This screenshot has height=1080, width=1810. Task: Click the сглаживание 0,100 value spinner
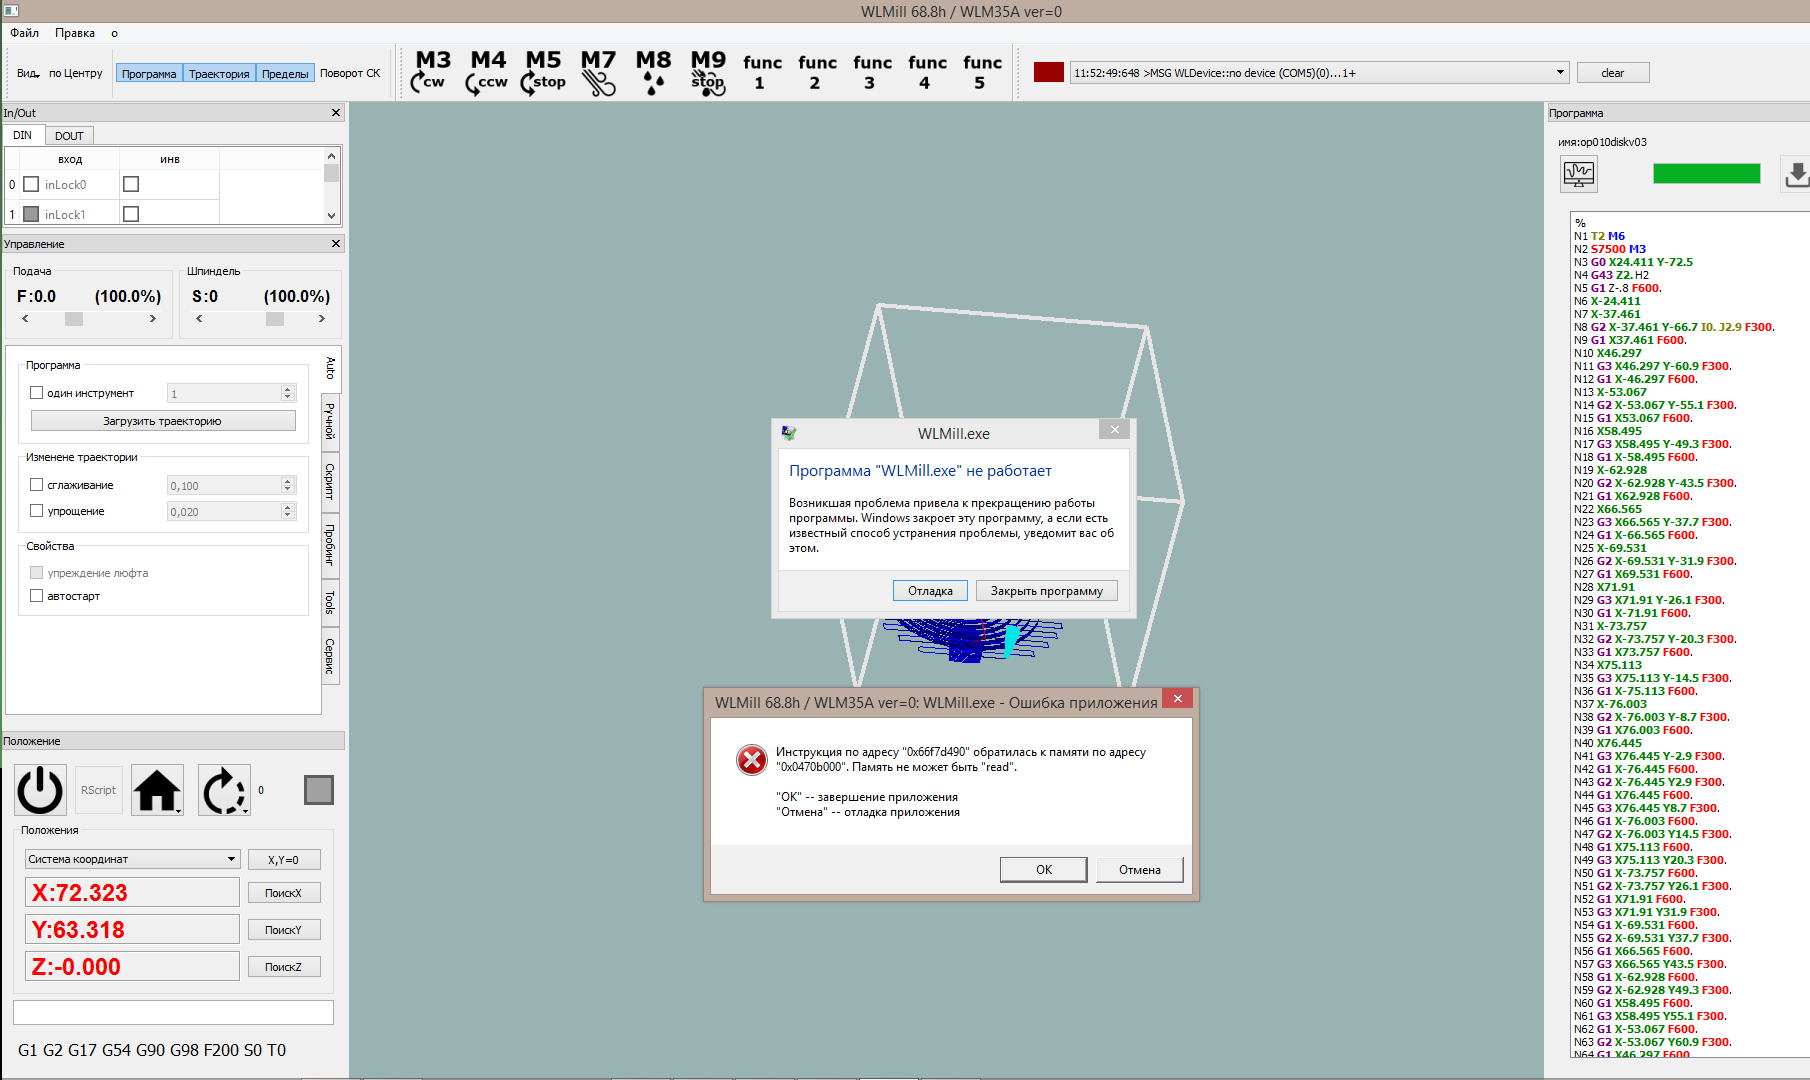231,486
